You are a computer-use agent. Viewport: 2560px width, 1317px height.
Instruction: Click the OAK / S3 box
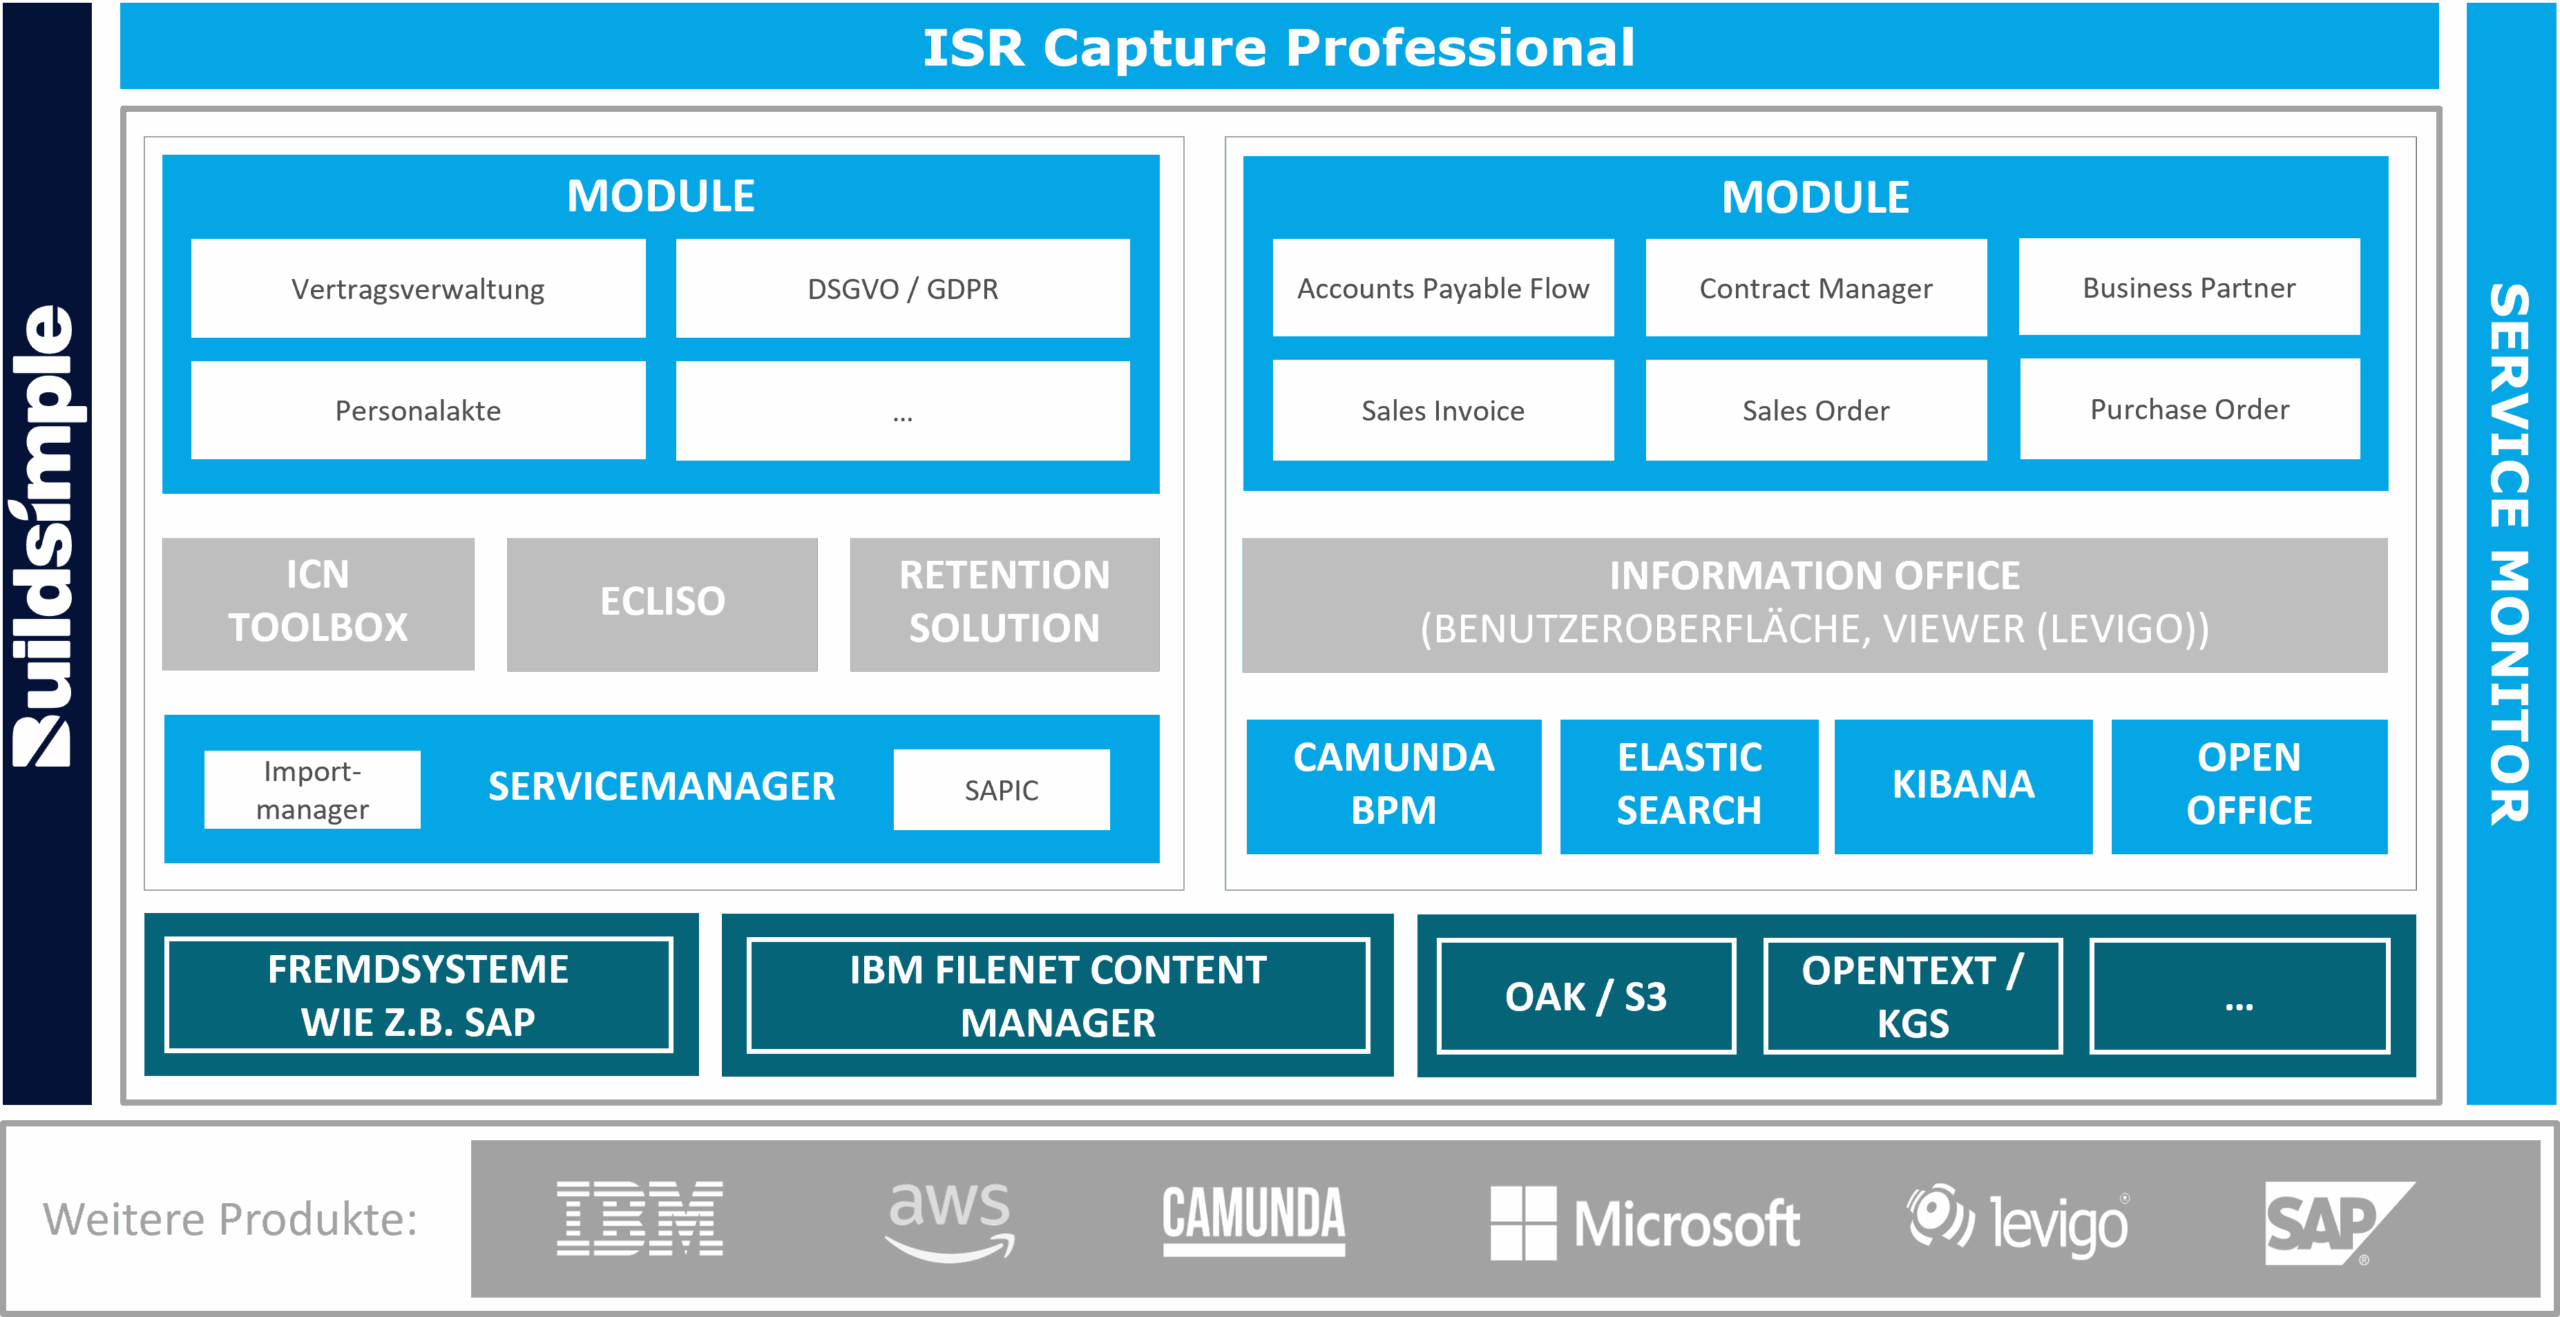click(1586, 996)
